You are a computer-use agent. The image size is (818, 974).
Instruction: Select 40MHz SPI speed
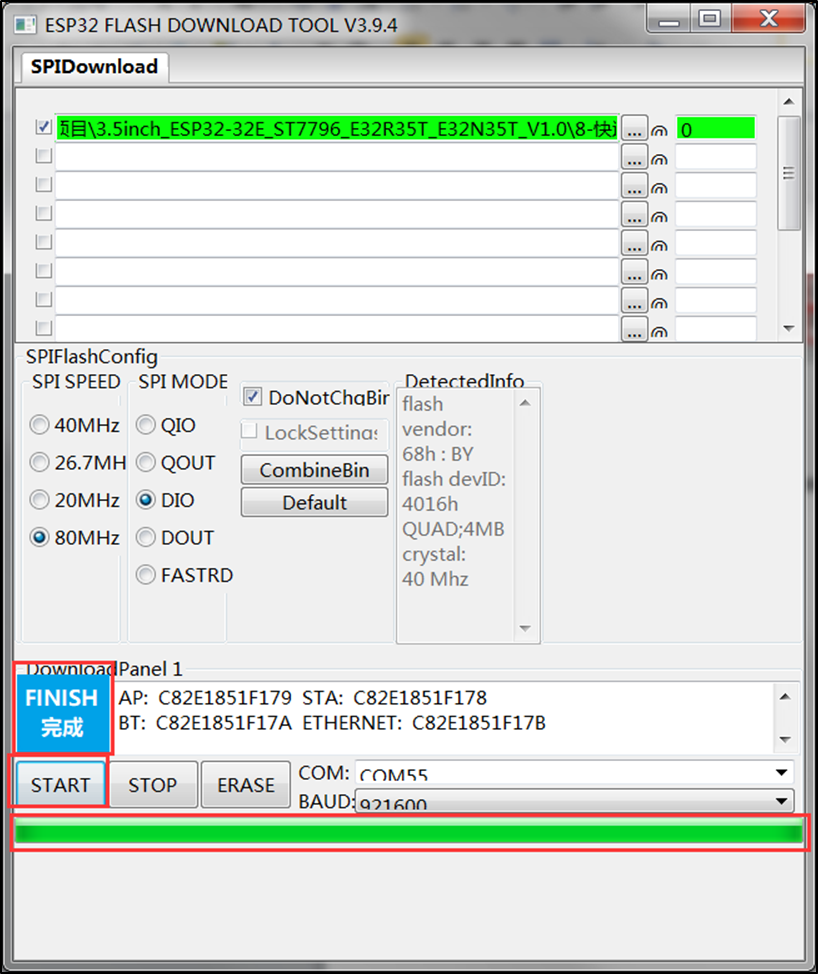tap(40, 425)
